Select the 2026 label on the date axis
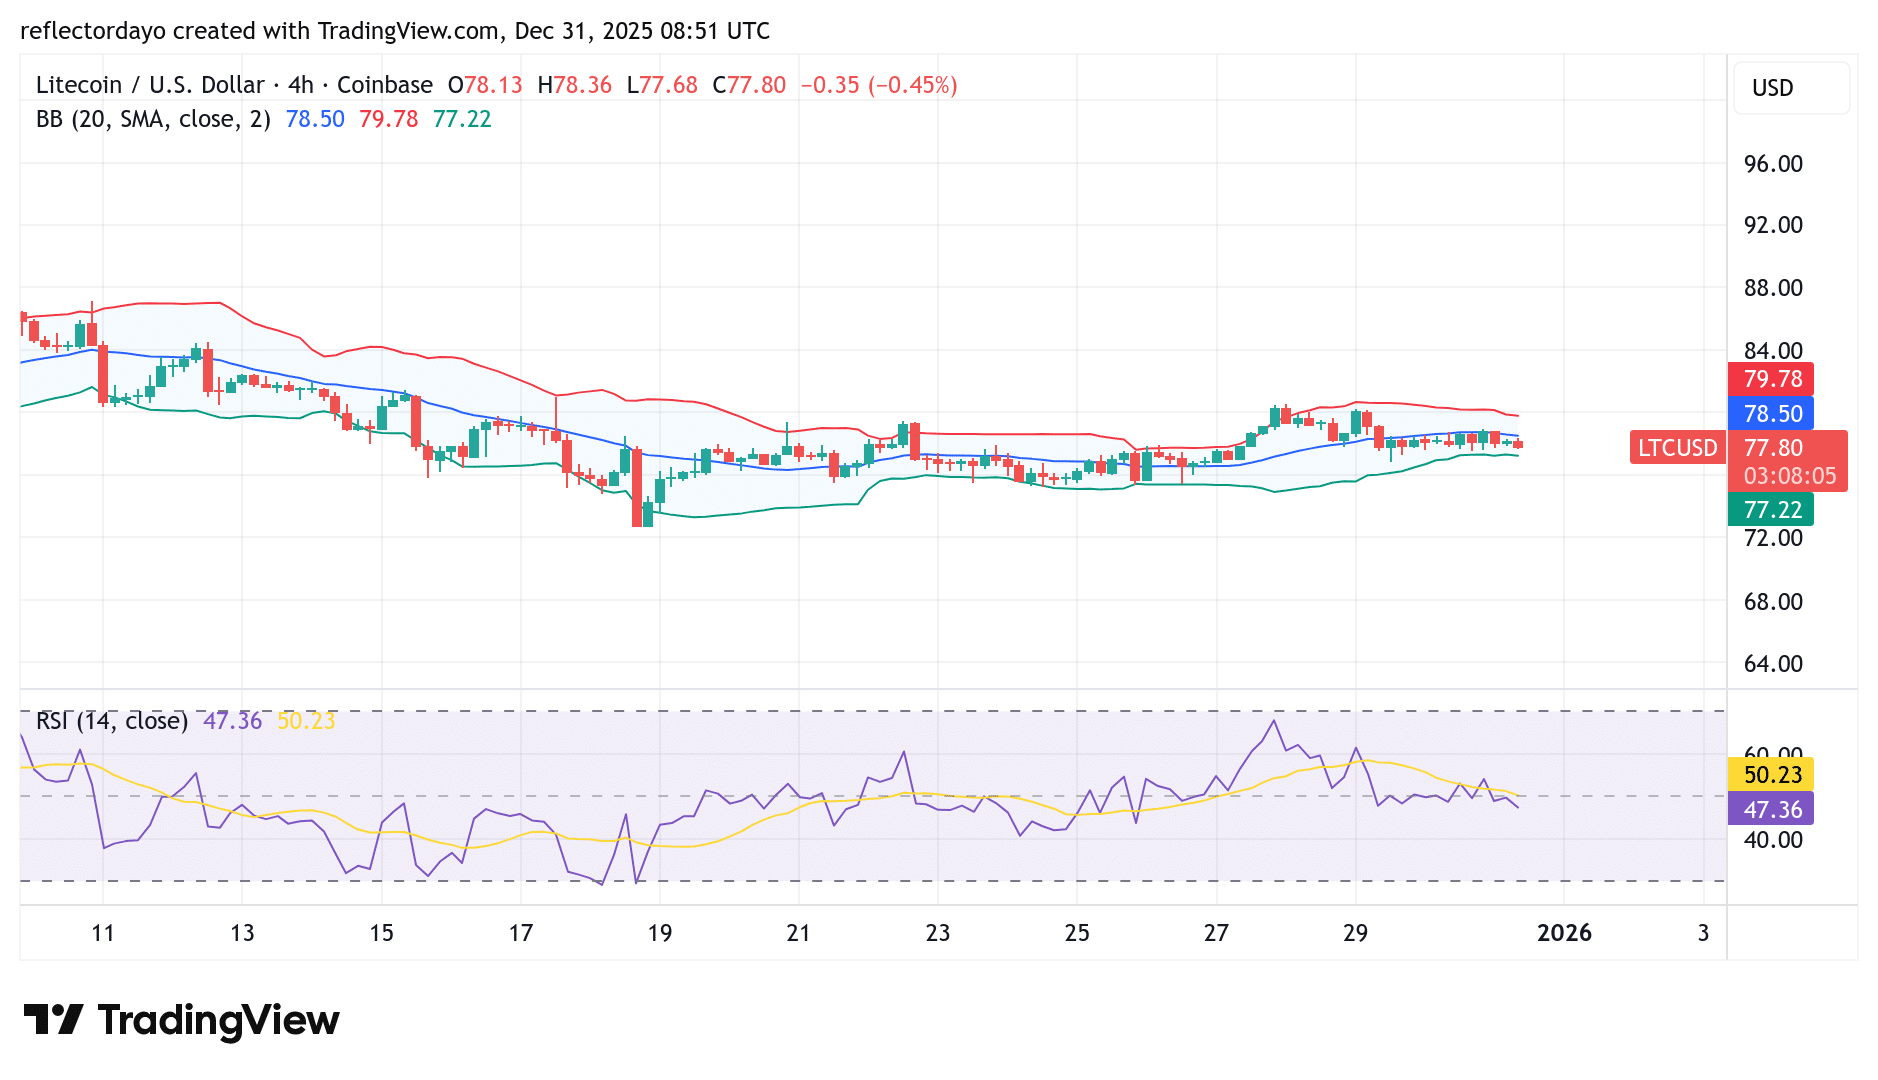This screenshot has height=1080, width=1878. (1565, 933)
